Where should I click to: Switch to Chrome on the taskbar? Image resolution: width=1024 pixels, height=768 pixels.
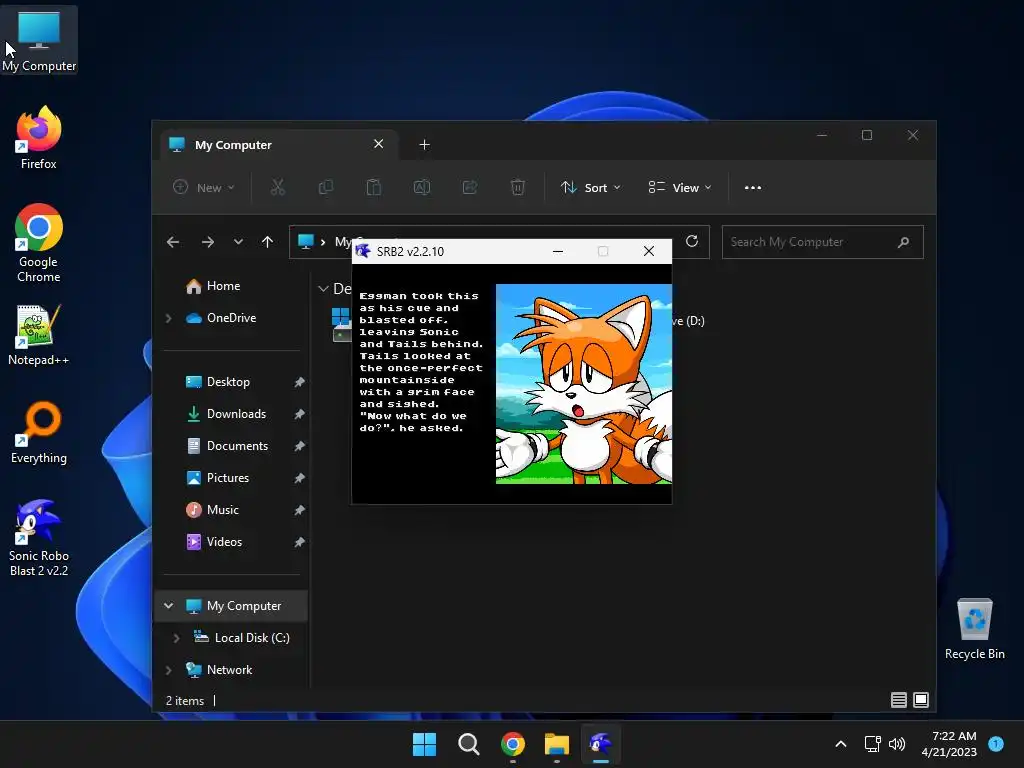[513, 744]
